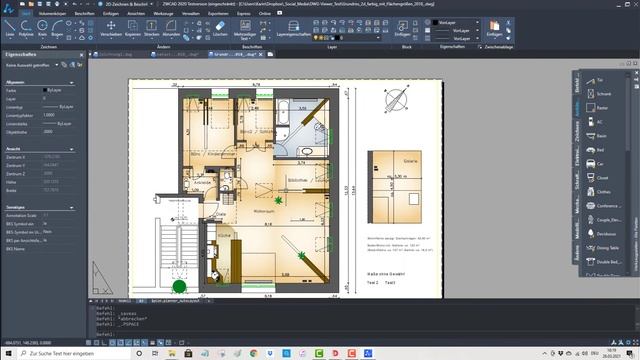The image size is (640, 360).
Task: Open the Ansichten ribbon tab
Action: (136, 13)
